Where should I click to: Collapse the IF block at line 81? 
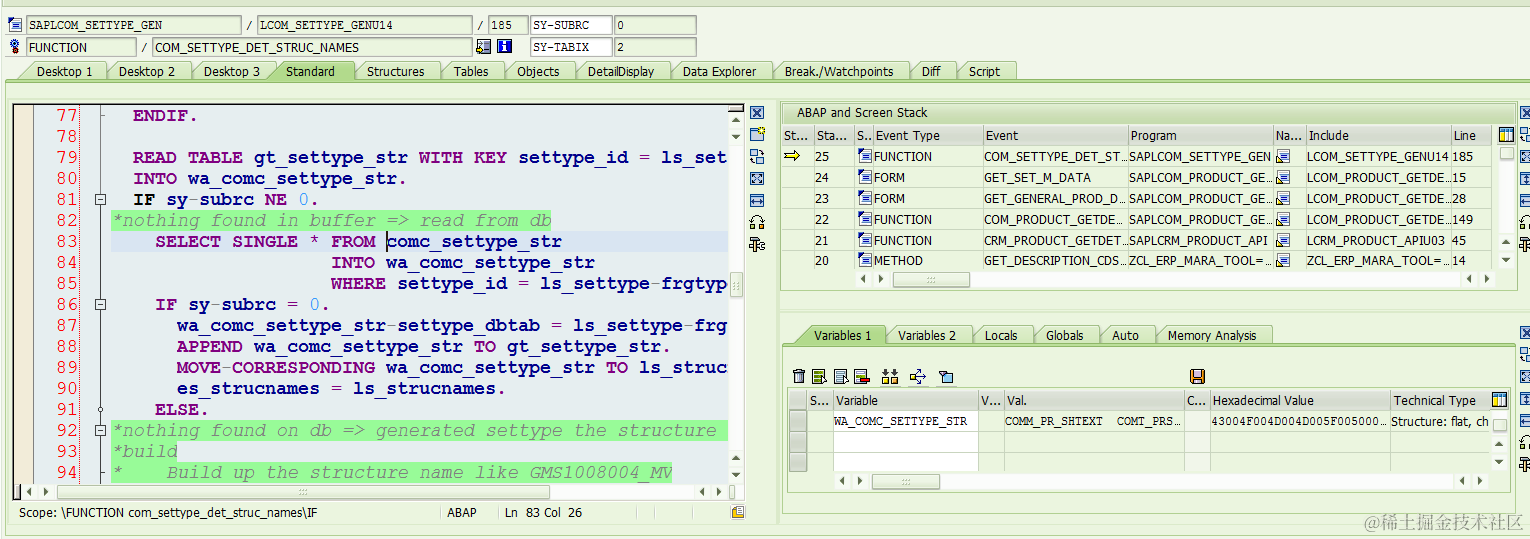tap(100, 200)
